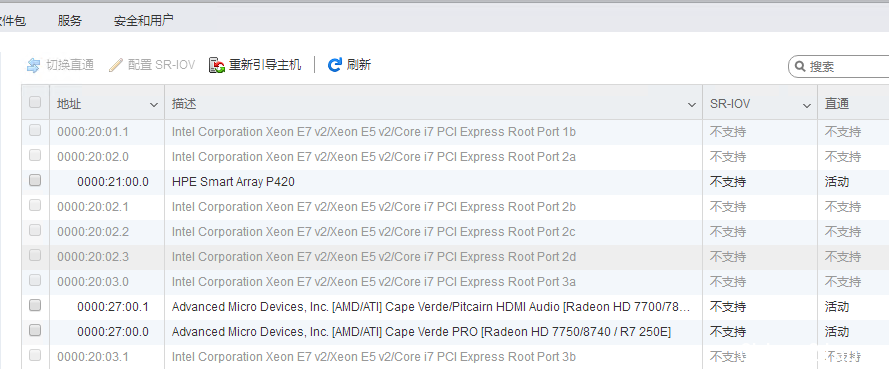Open the 描述 column dropdown arrow
The height and width of the screenshot is (369, 889).
click(x=692, y=105)
